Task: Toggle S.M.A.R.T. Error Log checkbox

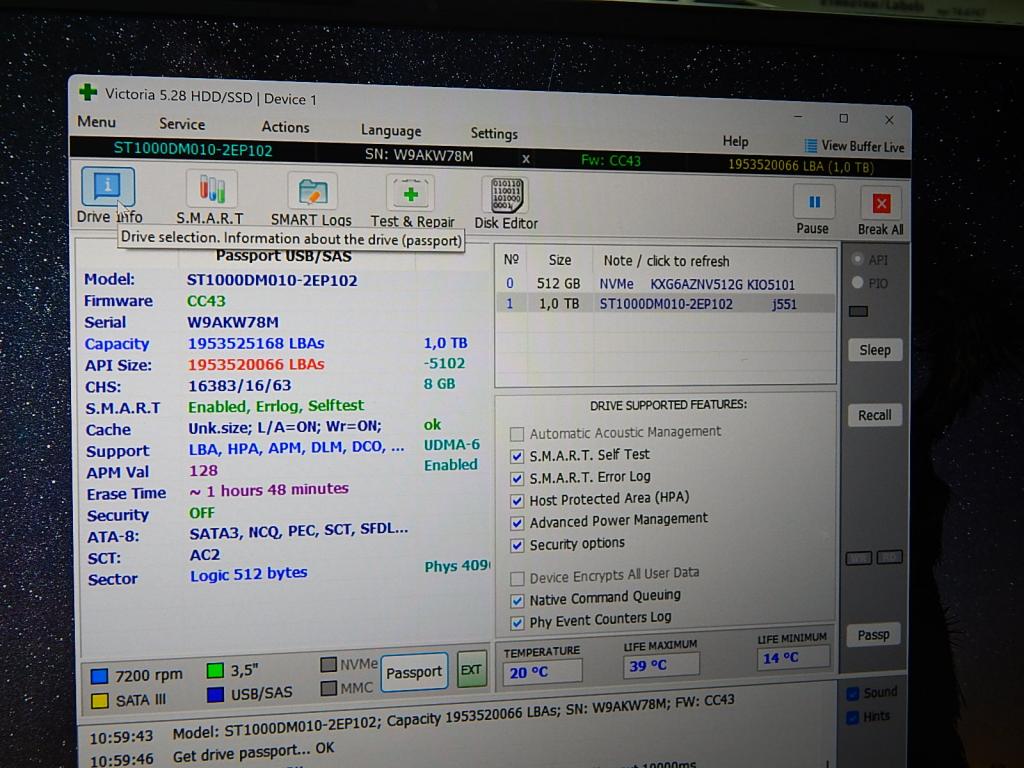Action: coord(517,479)
